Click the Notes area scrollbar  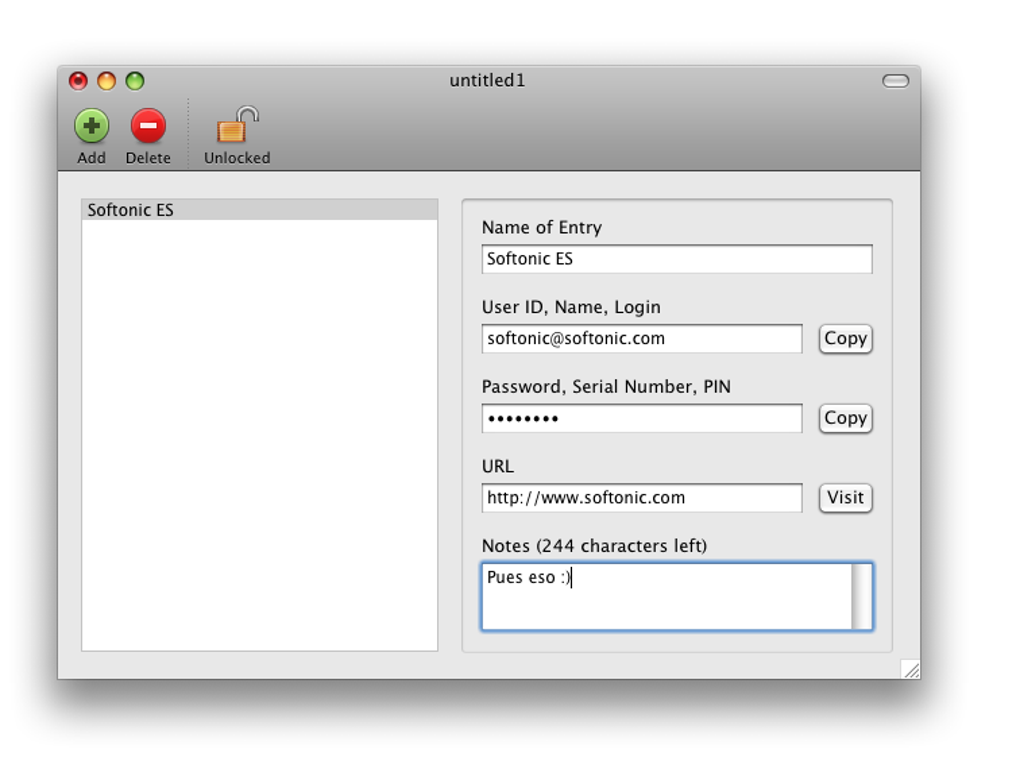862,596
